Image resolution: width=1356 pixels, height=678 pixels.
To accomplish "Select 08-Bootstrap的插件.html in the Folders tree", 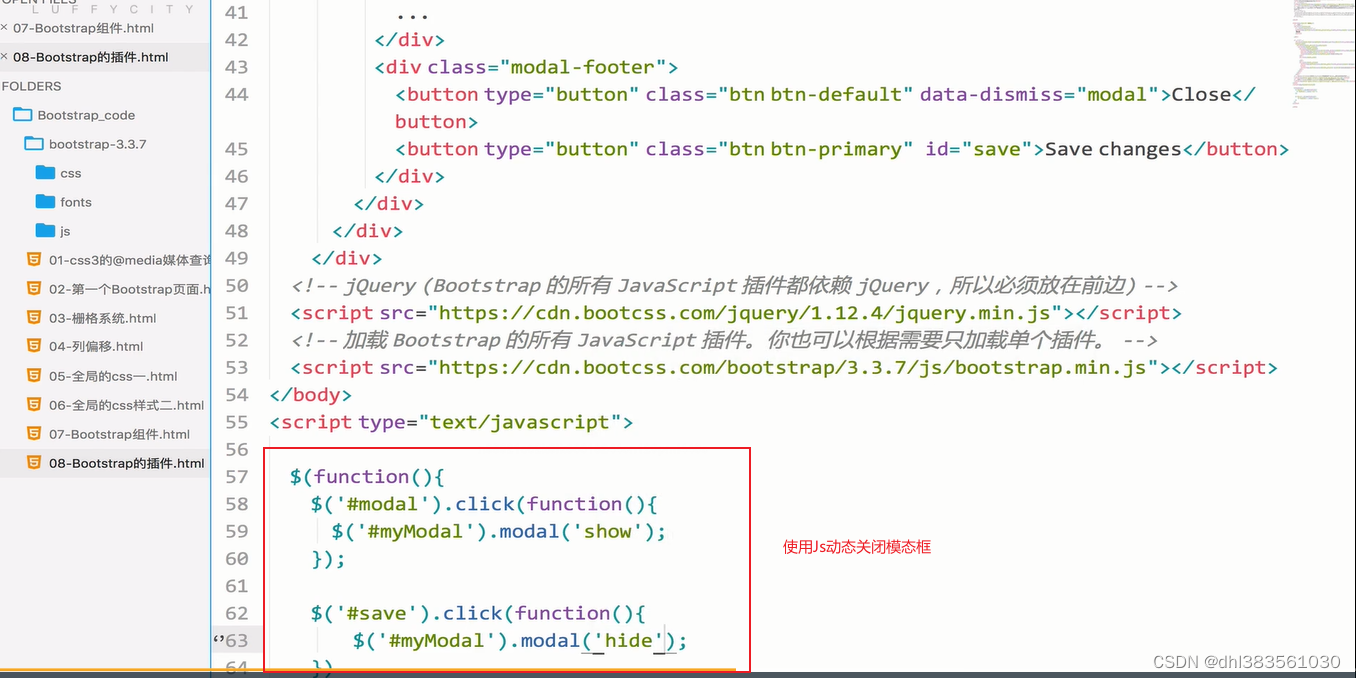I will pyautogui.click(x=126, y=463).
